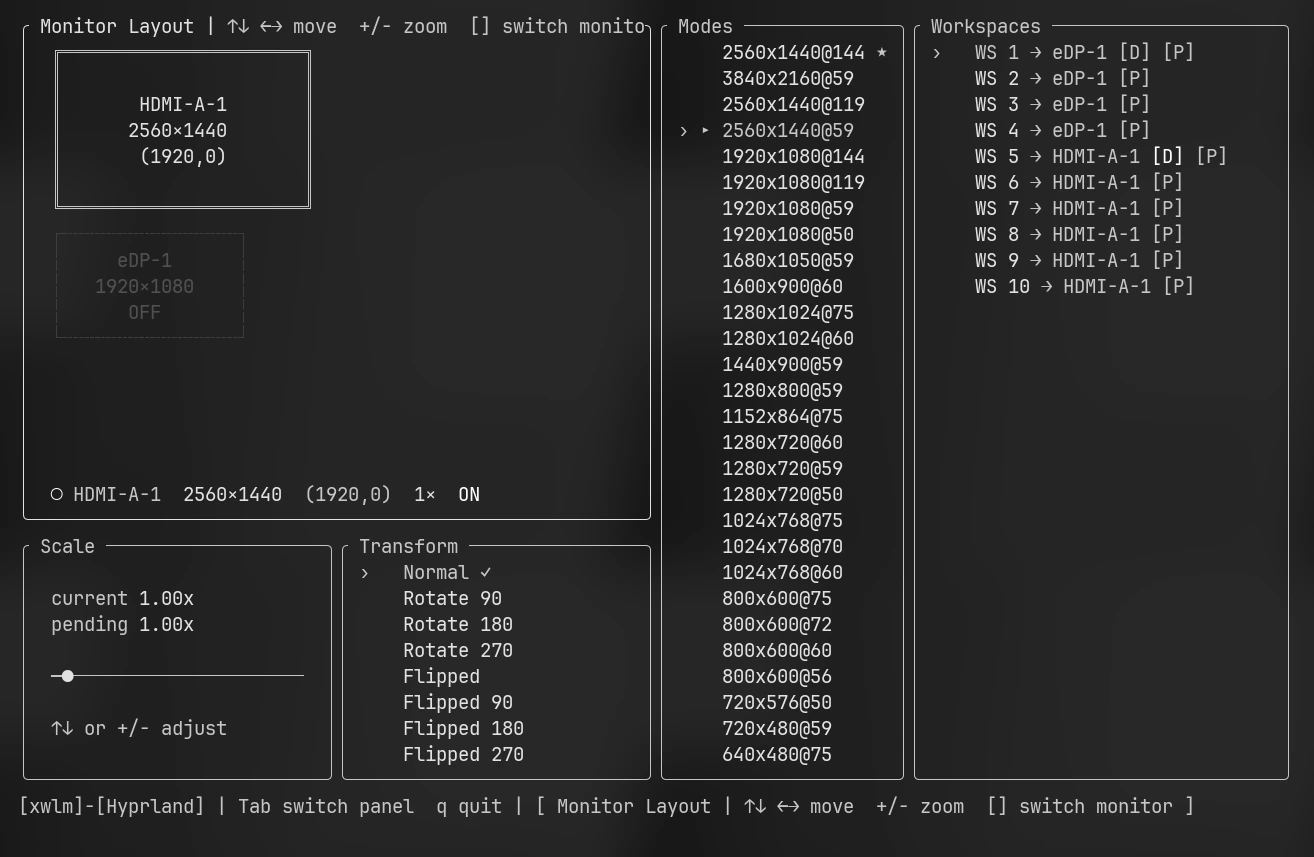This screenshot has height=857, width=1314.
Task: Select the disabled eDP-1 monitor box
Action: pyautogui.click(x=150, y=286)
